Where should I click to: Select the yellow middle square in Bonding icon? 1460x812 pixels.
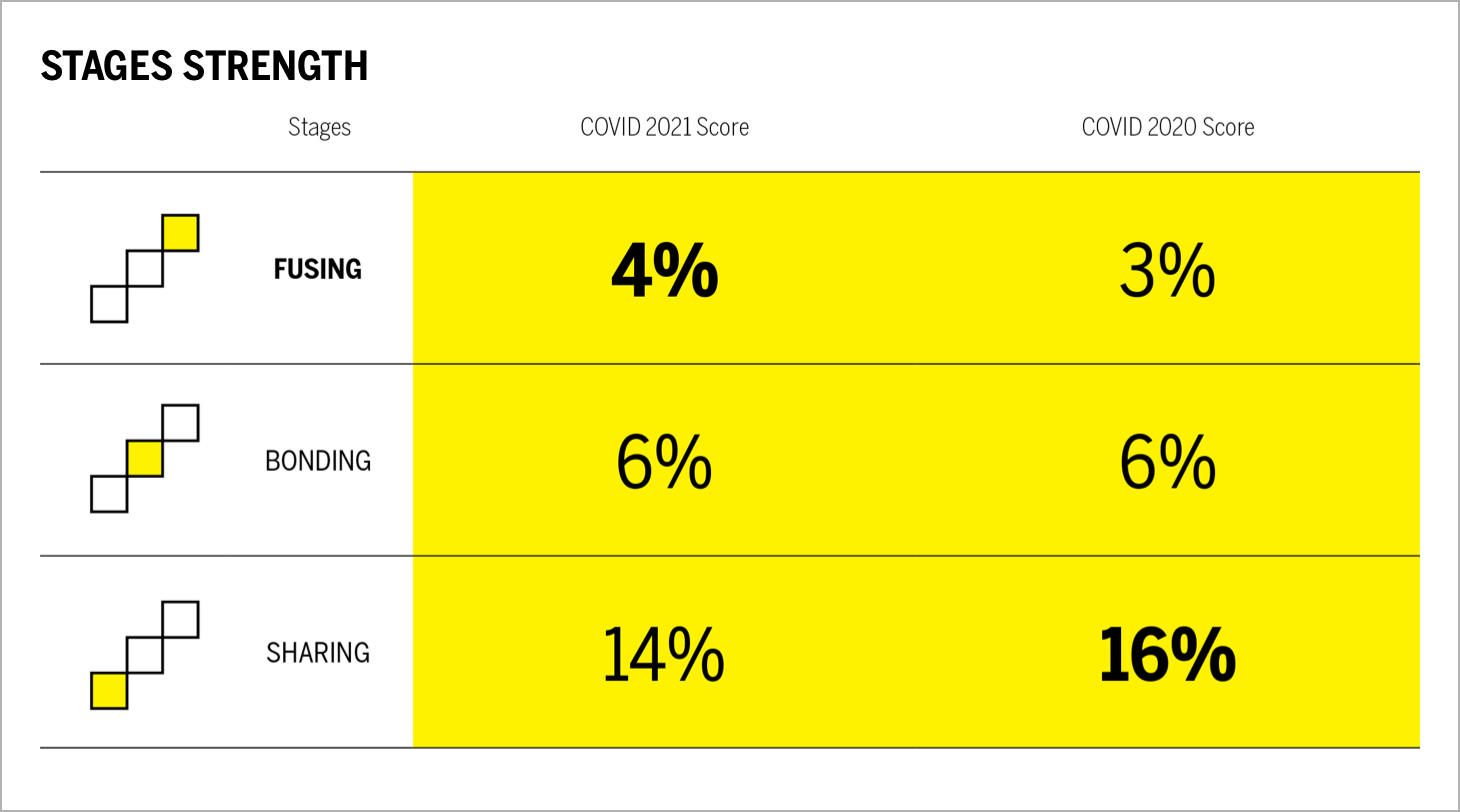[145, 459]
